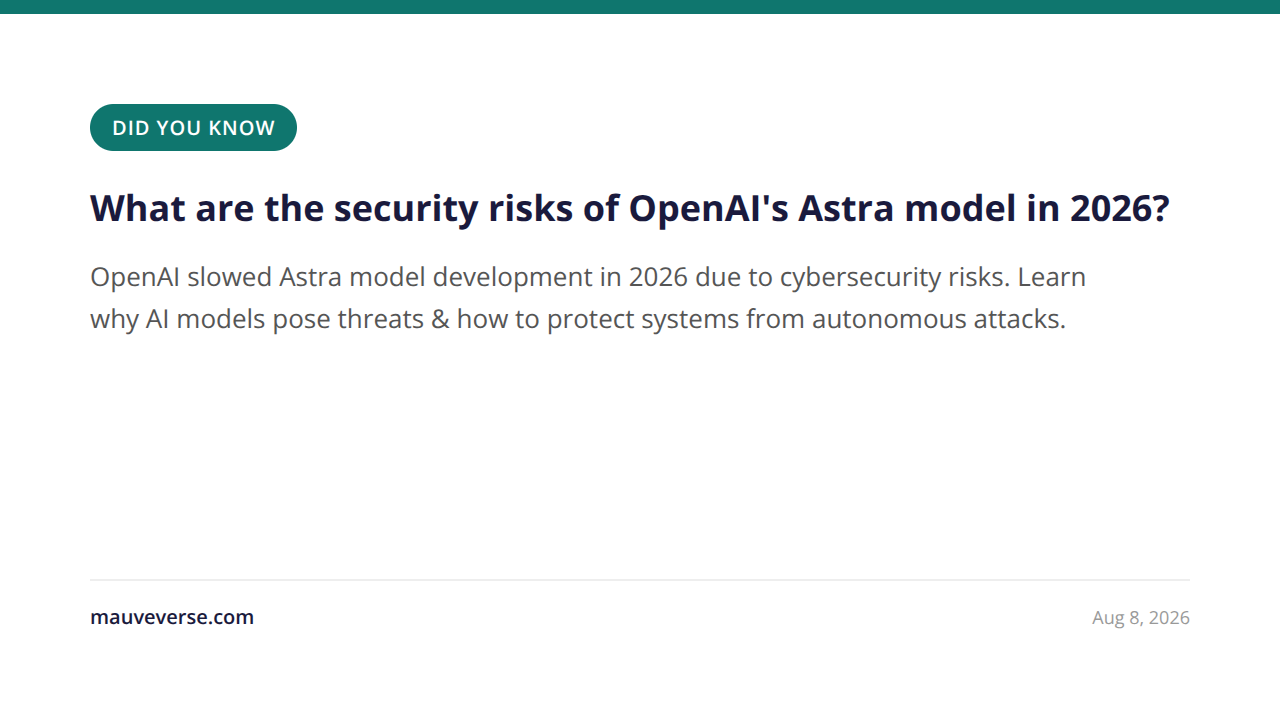Click the word "Learn" in the description
1280x720 pixels.
[1052, 277]
